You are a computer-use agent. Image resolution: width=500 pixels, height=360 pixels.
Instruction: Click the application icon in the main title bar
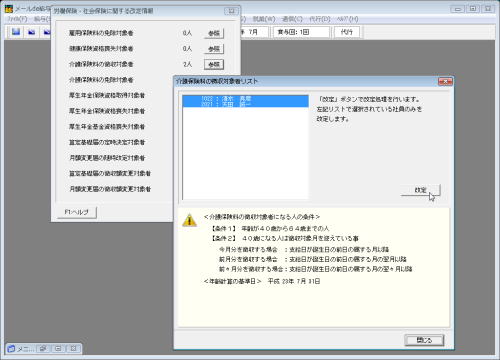coord(9,9)
